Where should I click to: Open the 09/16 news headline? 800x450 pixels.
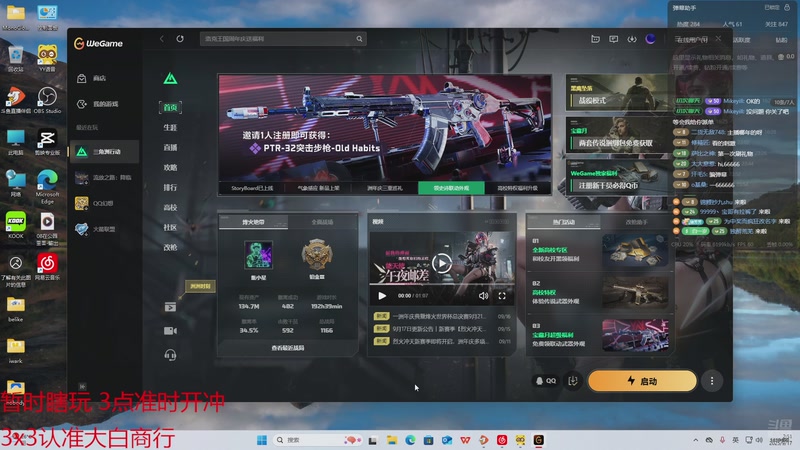[x=442, y=316]
